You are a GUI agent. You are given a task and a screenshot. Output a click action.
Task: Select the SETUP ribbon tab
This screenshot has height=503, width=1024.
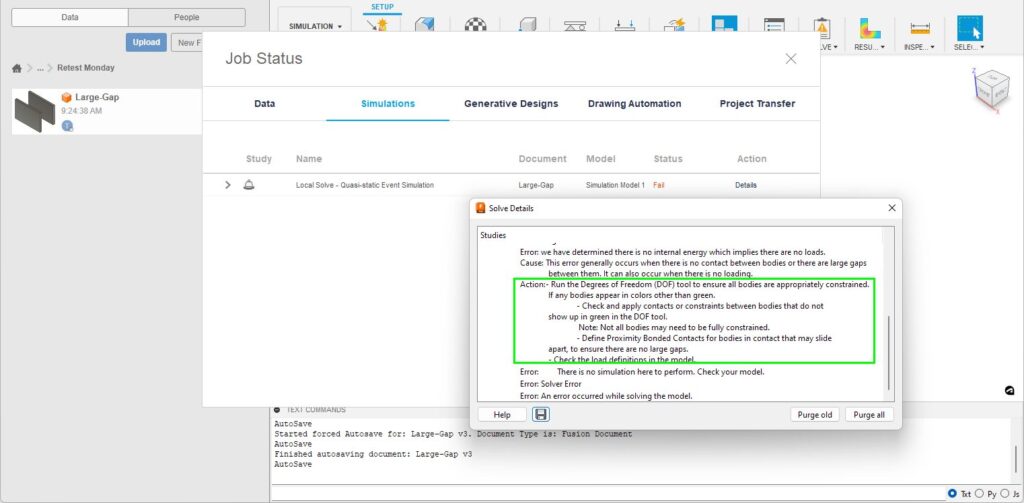pos(382,7)
